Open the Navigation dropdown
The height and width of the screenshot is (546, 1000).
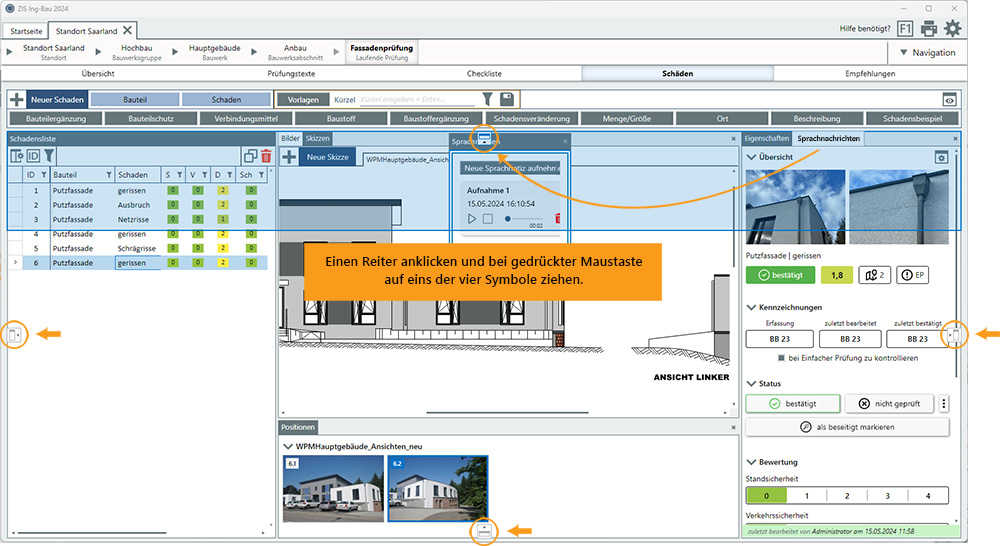pos(926,53)
